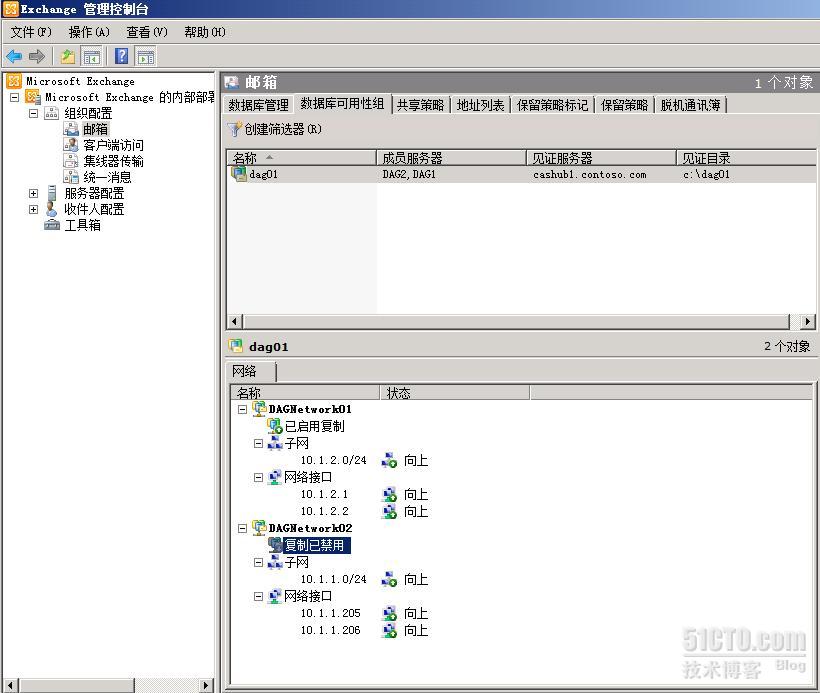Collapse the DAGNetwork01 node
This screenshot has width=820, height=693.
[242, 410]
